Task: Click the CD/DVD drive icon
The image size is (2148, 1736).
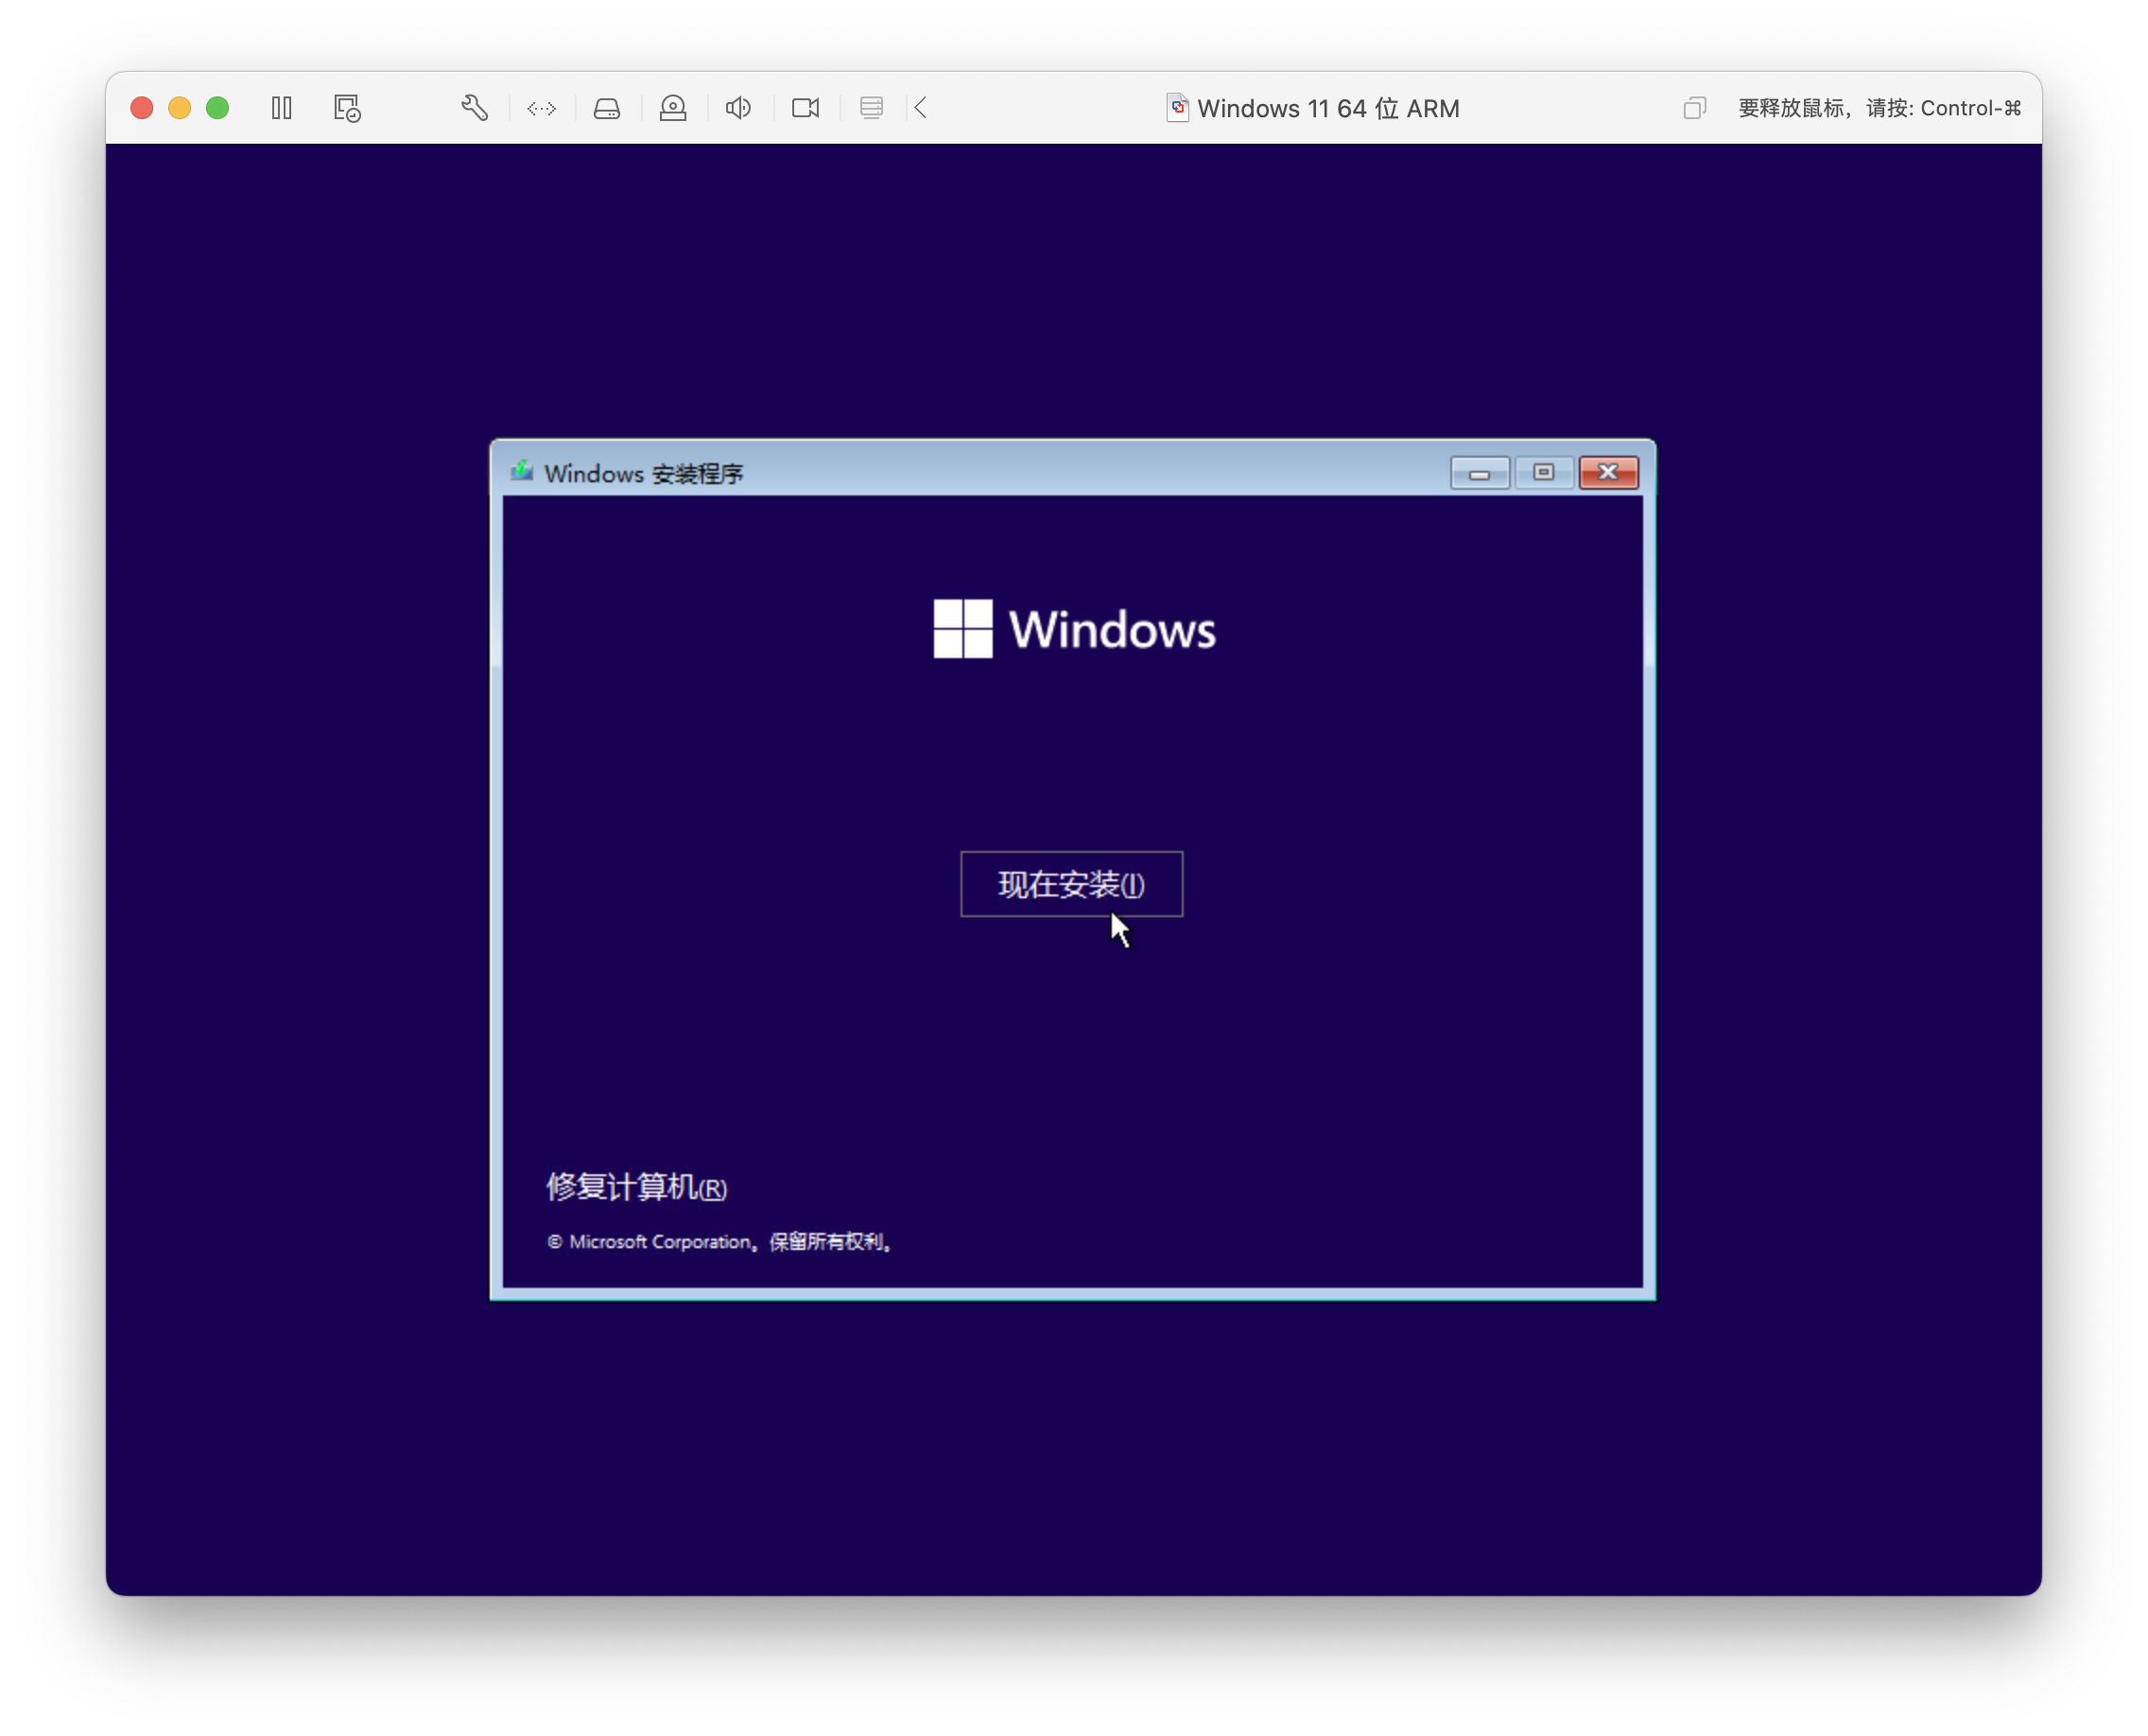Action: click(x=673, y=108)
